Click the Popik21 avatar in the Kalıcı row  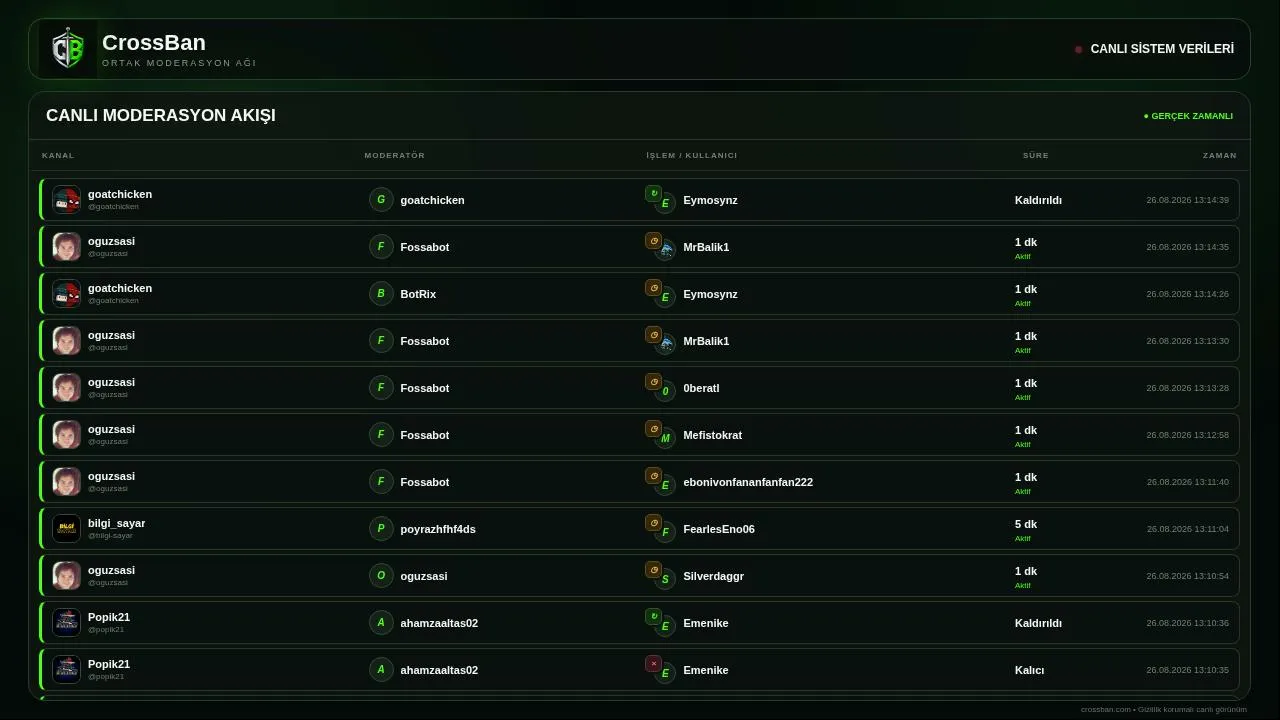[x=66, y=670]
